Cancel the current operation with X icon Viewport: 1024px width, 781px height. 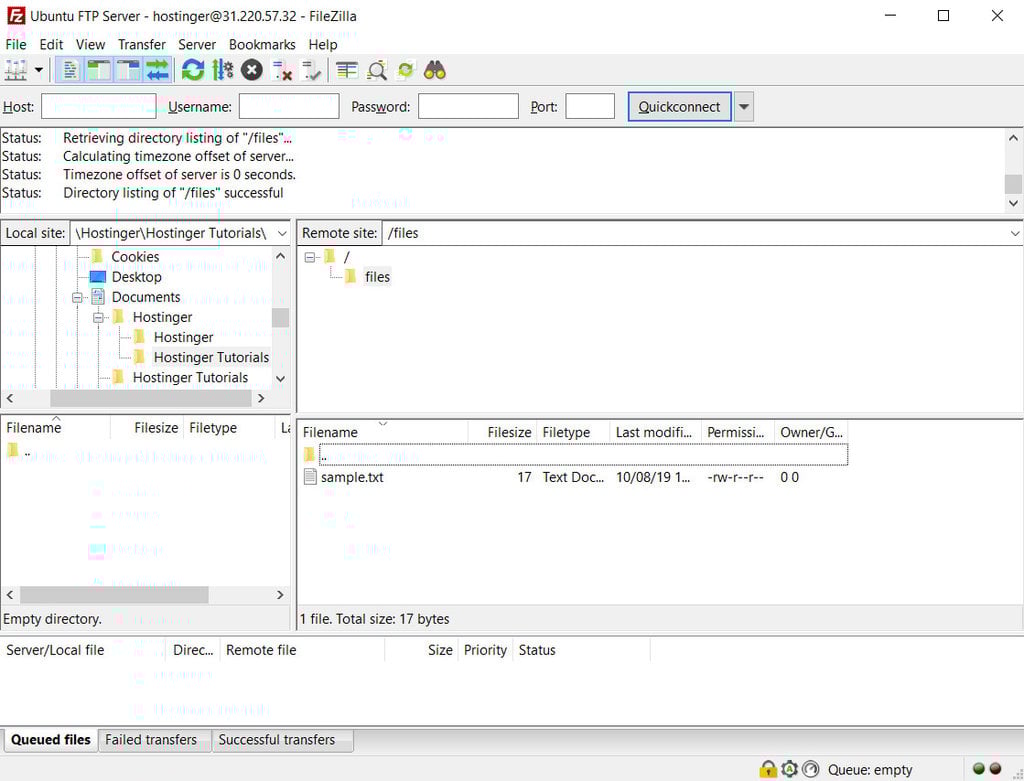click(x=252, y=70)
